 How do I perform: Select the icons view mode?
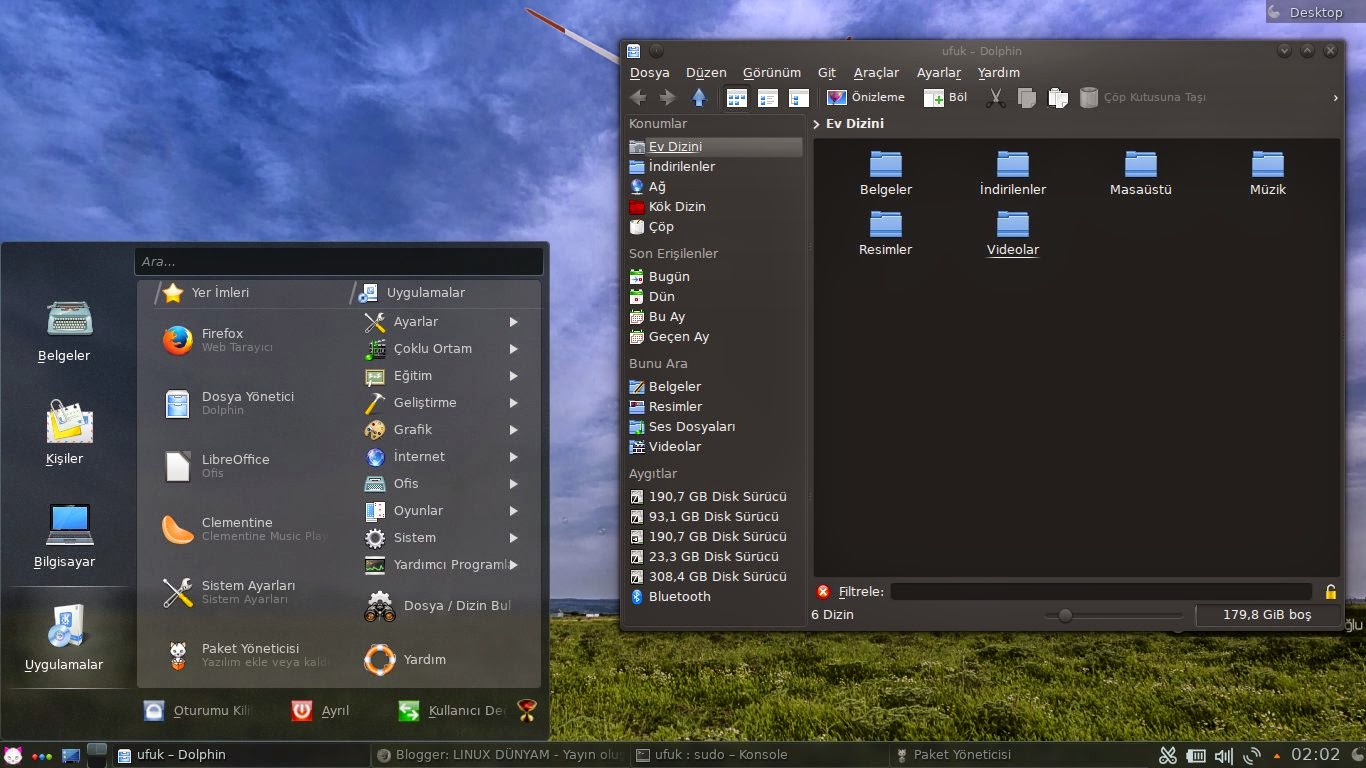(736, 97)
